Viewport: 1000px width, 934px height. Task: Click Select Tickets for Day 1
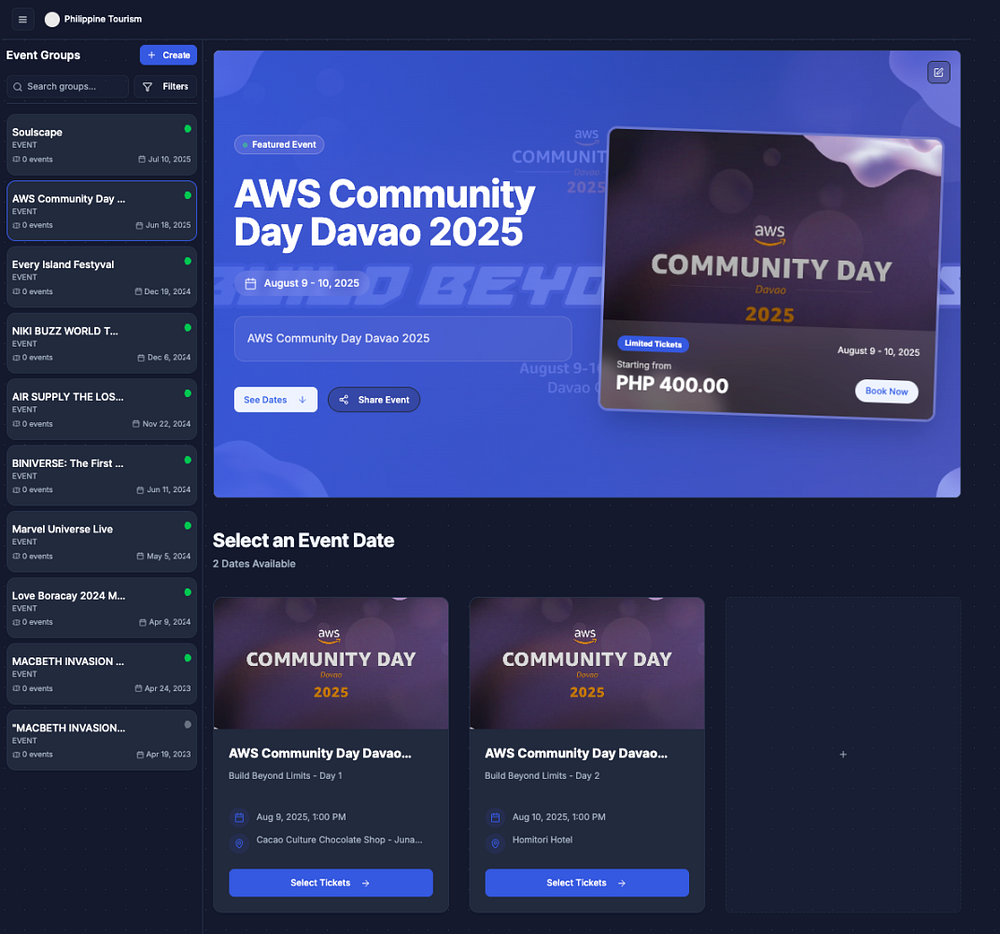click(330, 883)
